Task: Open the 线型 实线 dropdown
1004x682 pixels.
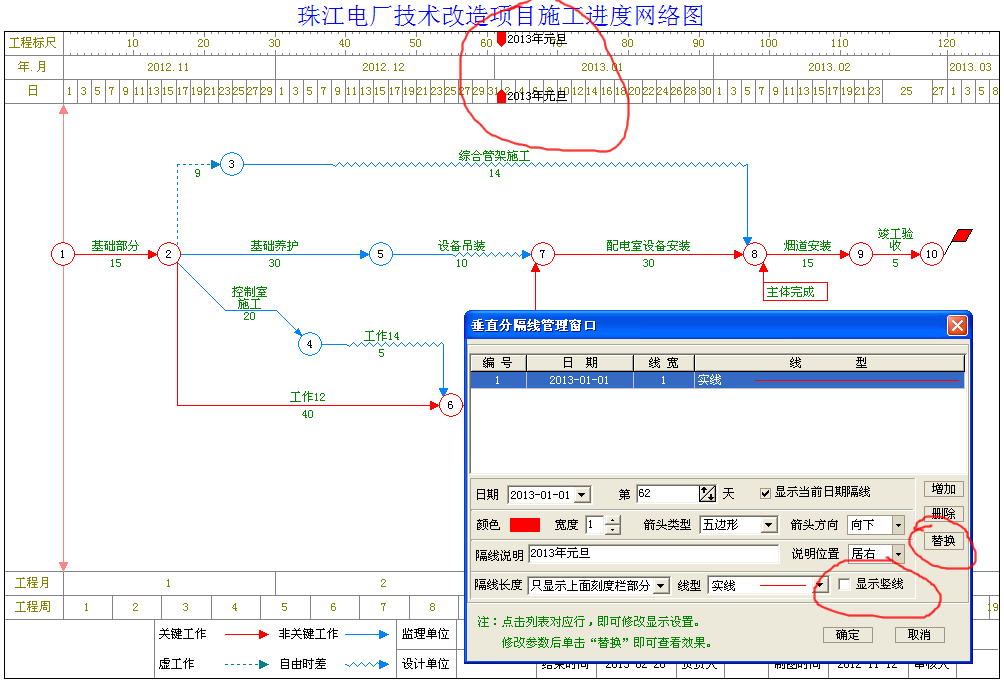Action: (x=820, y=585)
